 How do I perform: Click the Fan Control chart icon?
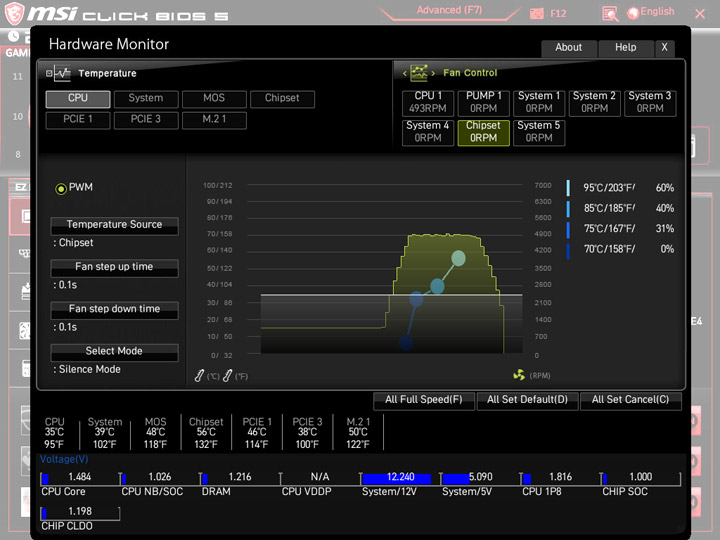click(x=419, y=73)
